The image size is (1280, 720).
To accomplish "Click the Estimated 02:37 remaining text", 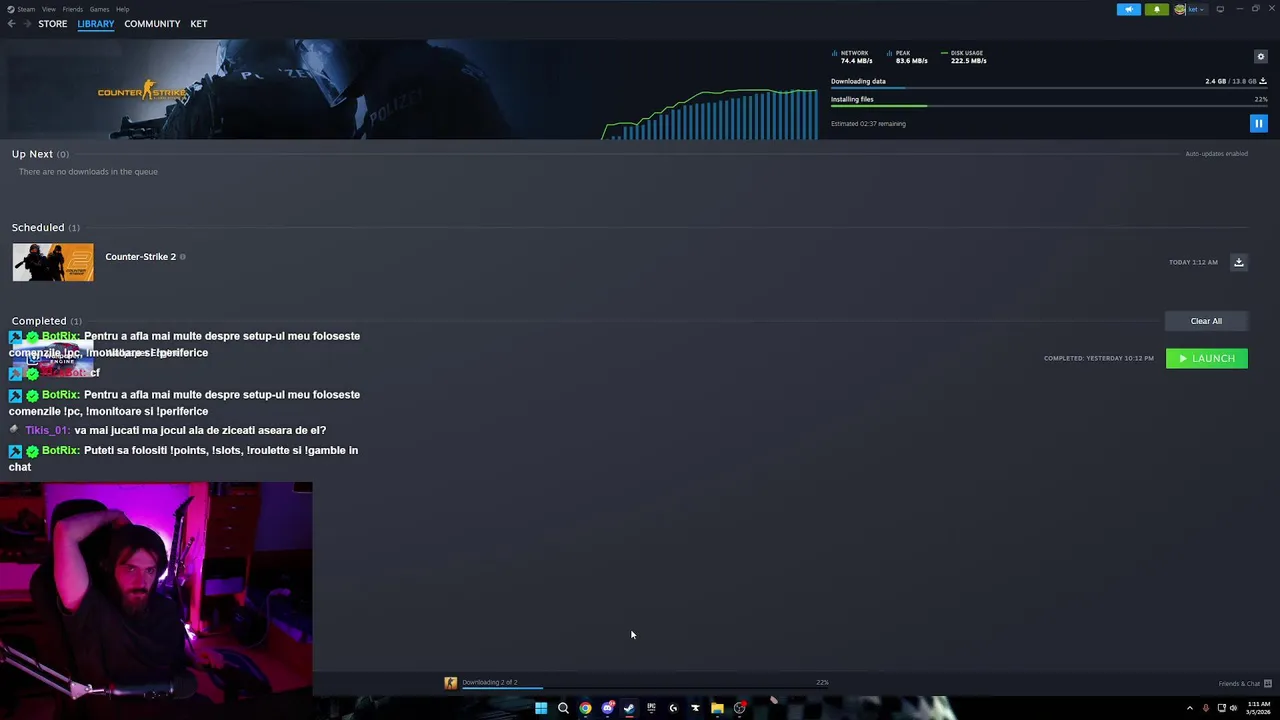I will (868, 124).
